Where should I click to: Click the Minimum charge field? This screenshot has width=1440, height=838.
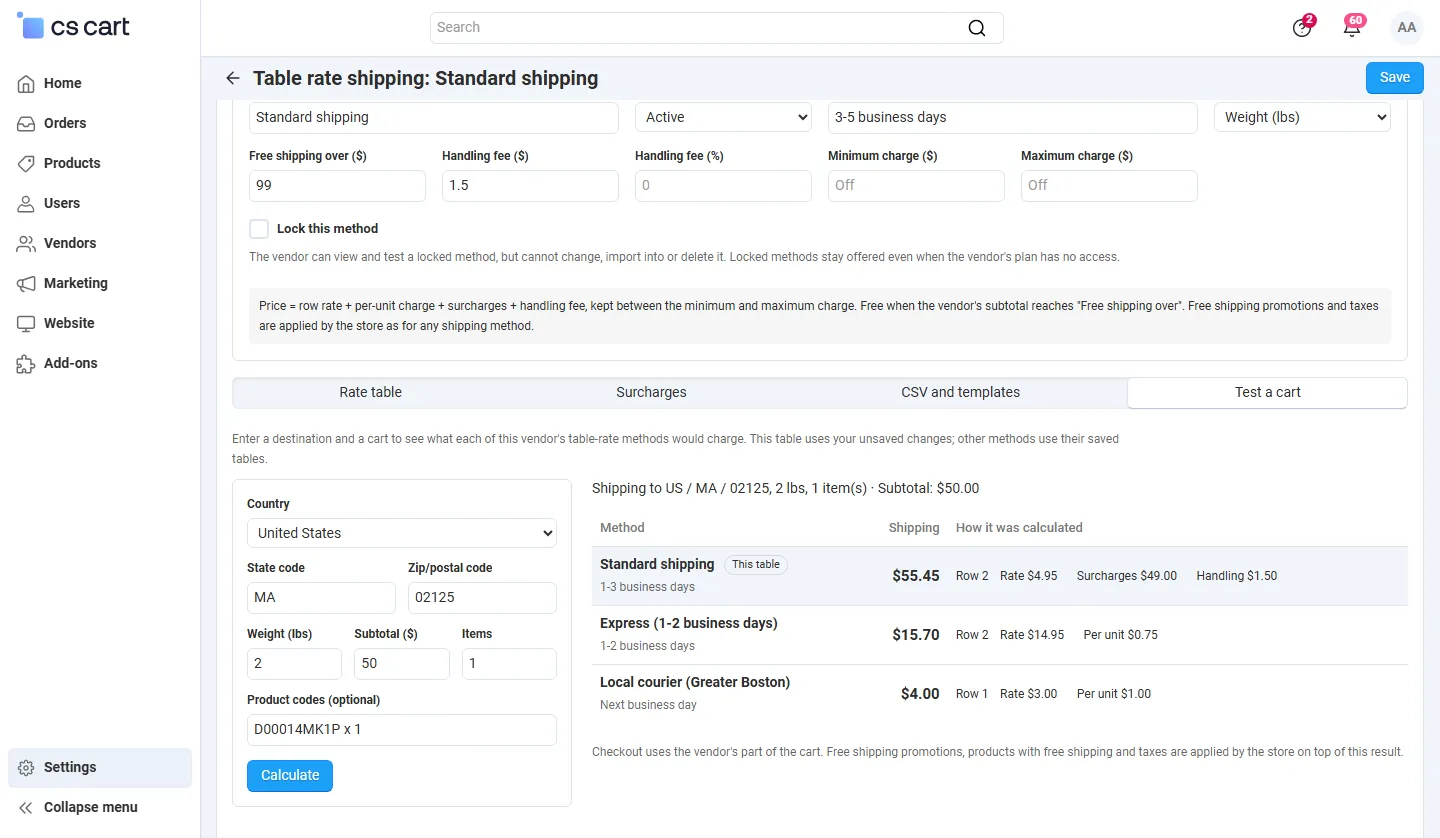coord(916,186)
